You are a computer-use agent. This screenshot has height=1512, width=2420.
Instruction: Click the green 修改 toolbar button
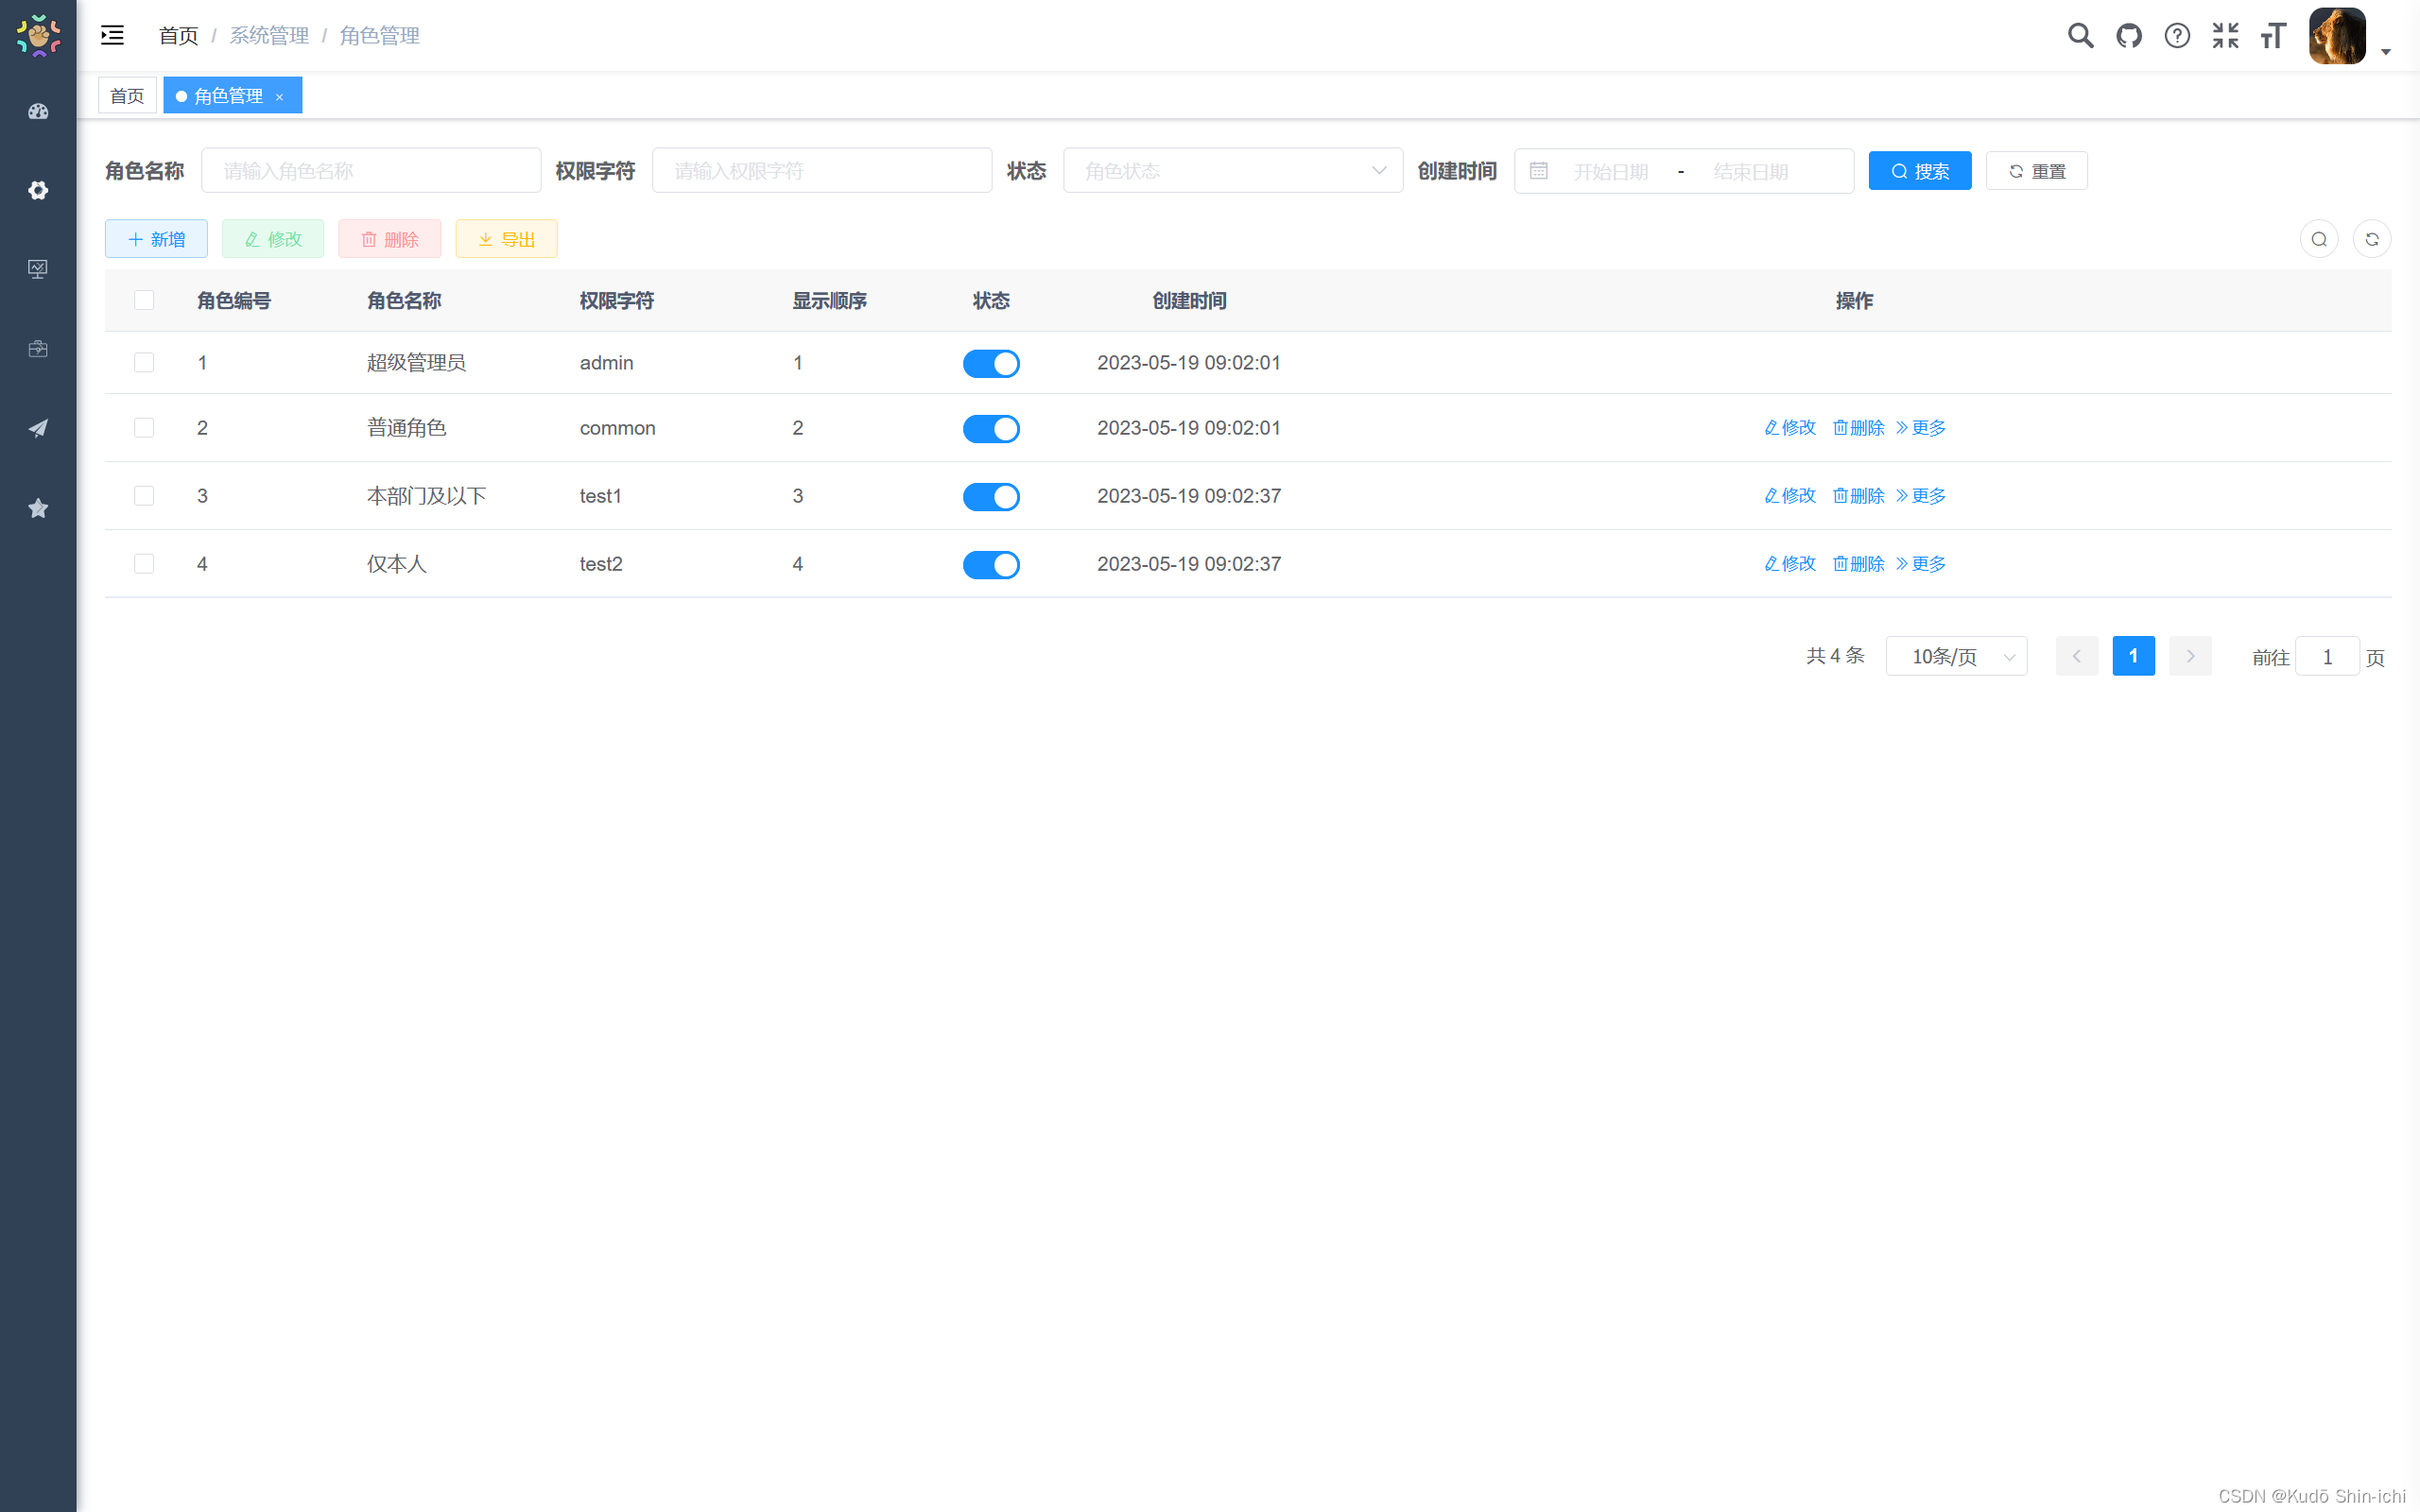[273, 239]
